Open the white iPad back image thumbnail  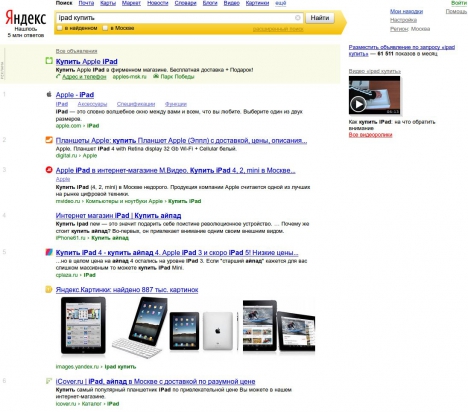[x=218, y=330]
